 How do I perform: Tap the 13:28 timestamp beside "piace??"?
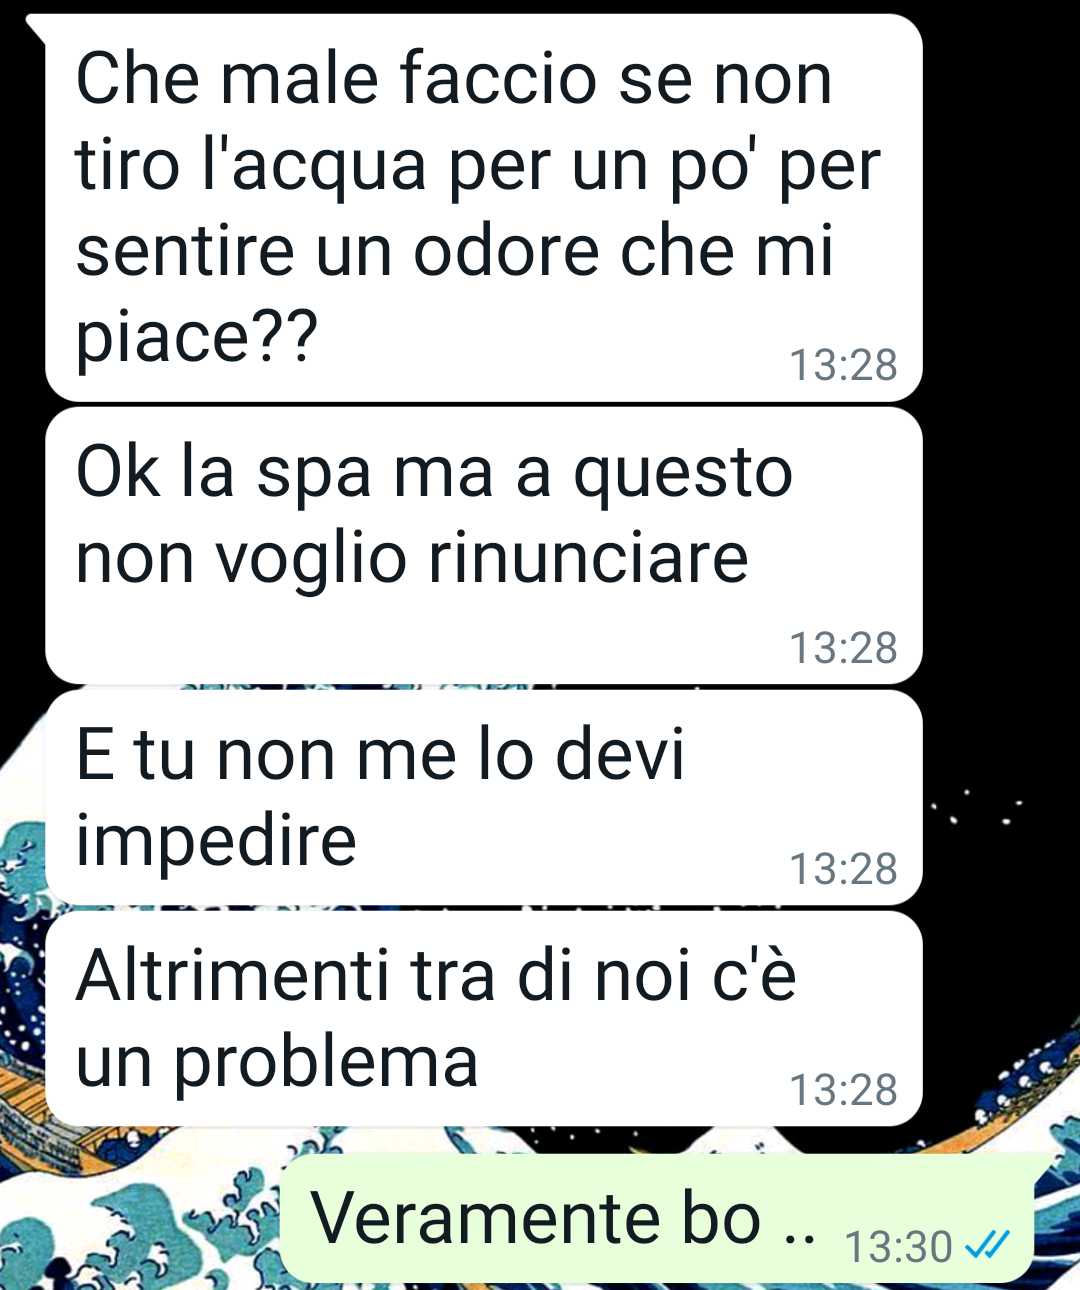click(844, 365)
